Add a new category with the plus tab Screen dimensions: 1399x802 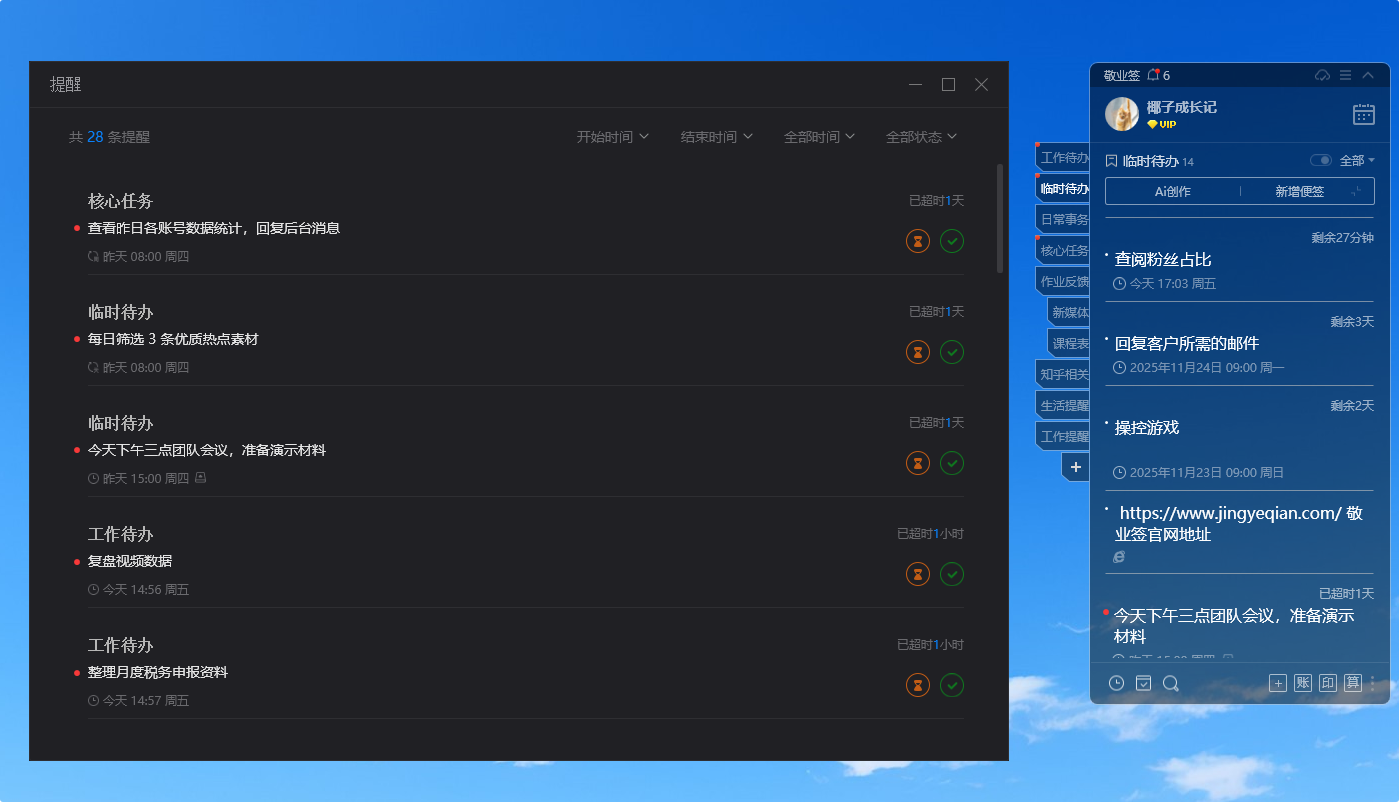point(1076,467)
